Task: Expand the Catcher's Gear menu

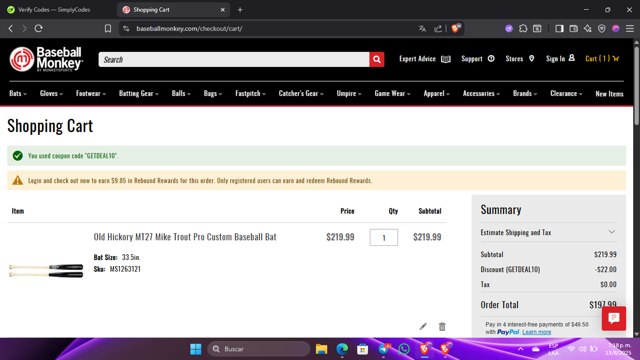Action: 301,93
